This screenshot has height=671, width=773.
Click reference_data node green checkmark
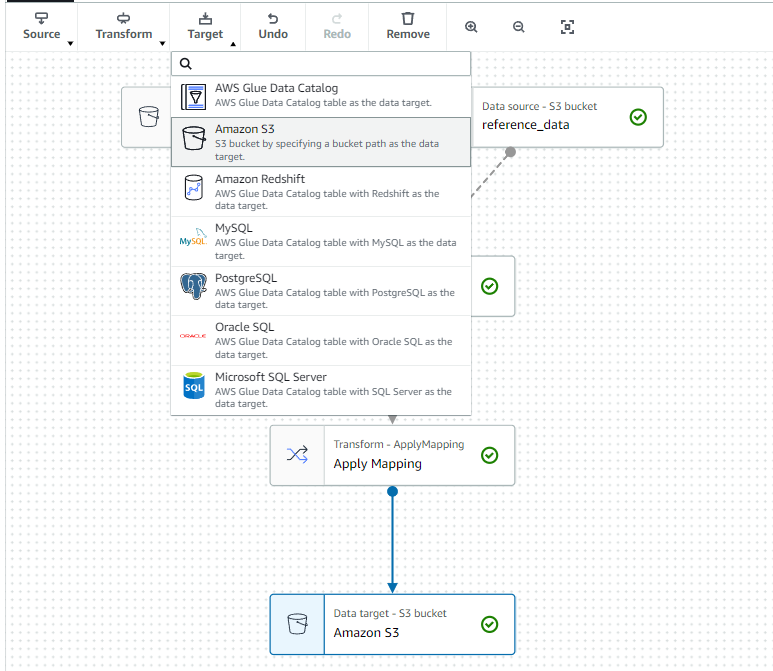[x=638, y=117]
